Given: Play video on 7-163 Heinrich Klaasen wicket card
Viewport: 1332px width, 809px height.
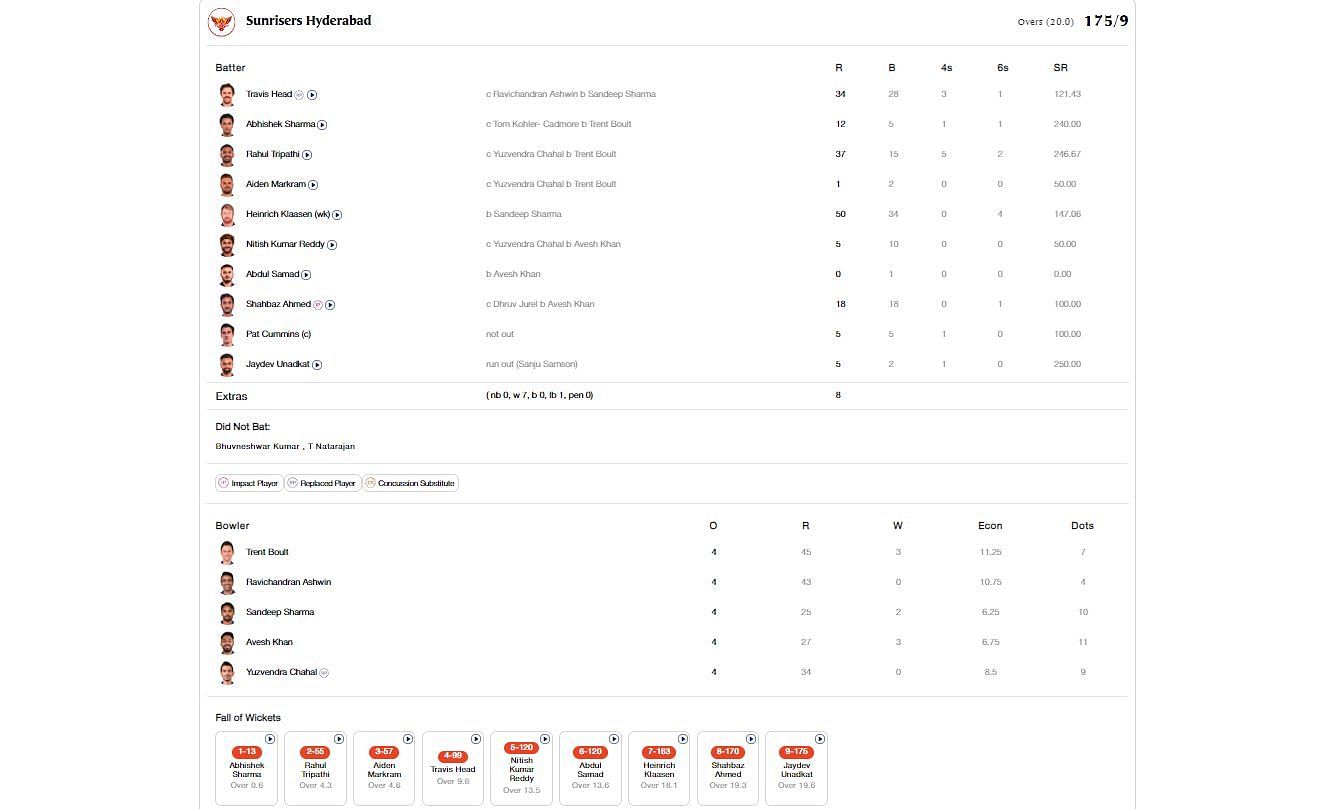Looking at the screenshot, I should click(x=682, y=739).
